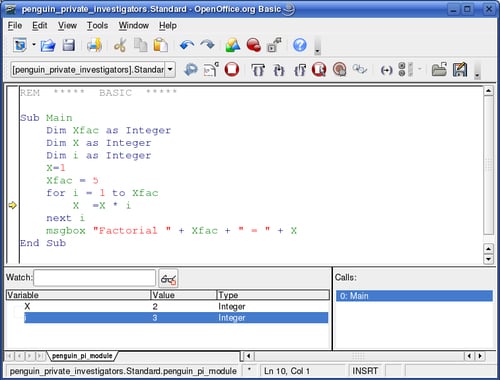Image resolution: width=500 pixels, height=380 pixels.
Task: Click the Single Step icon
Action: click(279, 70)
